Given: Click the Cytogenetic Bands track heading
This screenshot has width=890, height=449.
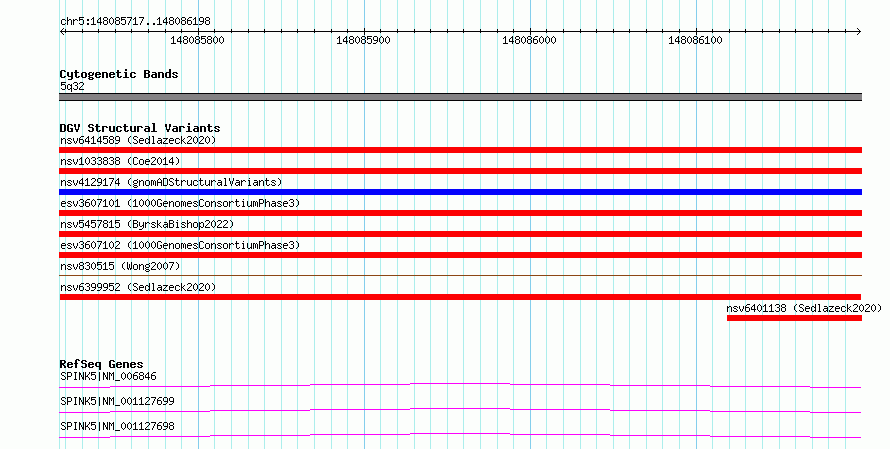Looking at the screenshot, I should point(119,74).
